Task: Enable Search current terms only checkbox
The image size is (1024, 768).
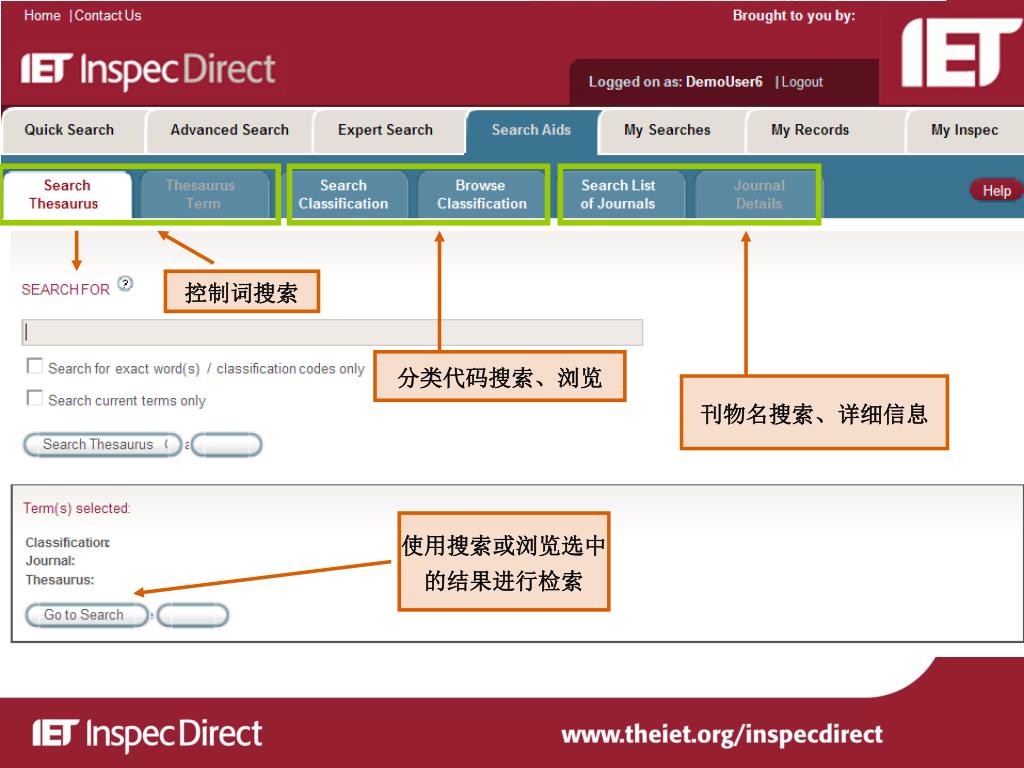Action: click(x=35, y=398)
